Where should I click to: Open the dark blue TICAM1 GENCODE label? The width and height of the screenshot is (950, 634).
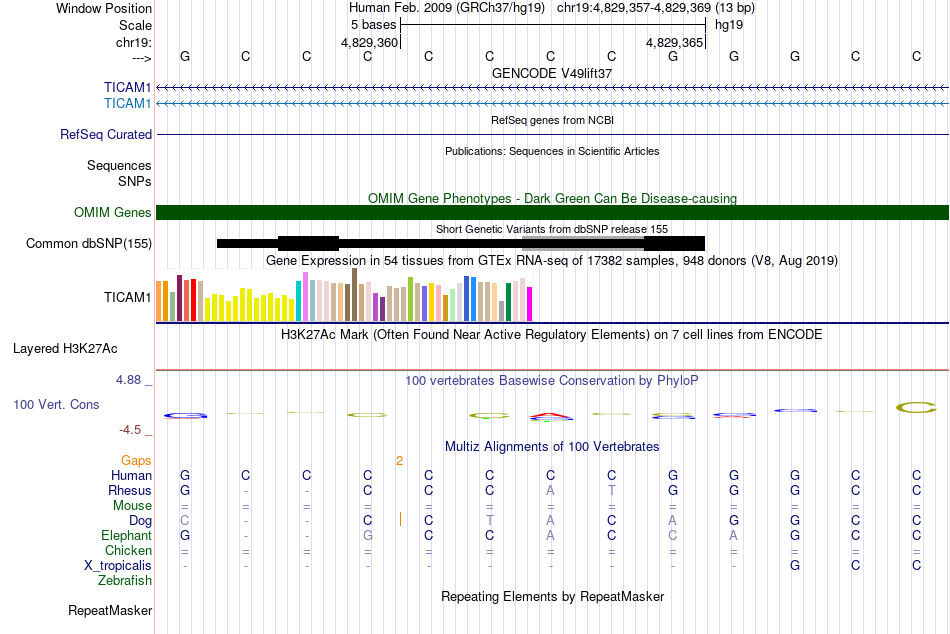pyautogui.click(x=127, y=87)
